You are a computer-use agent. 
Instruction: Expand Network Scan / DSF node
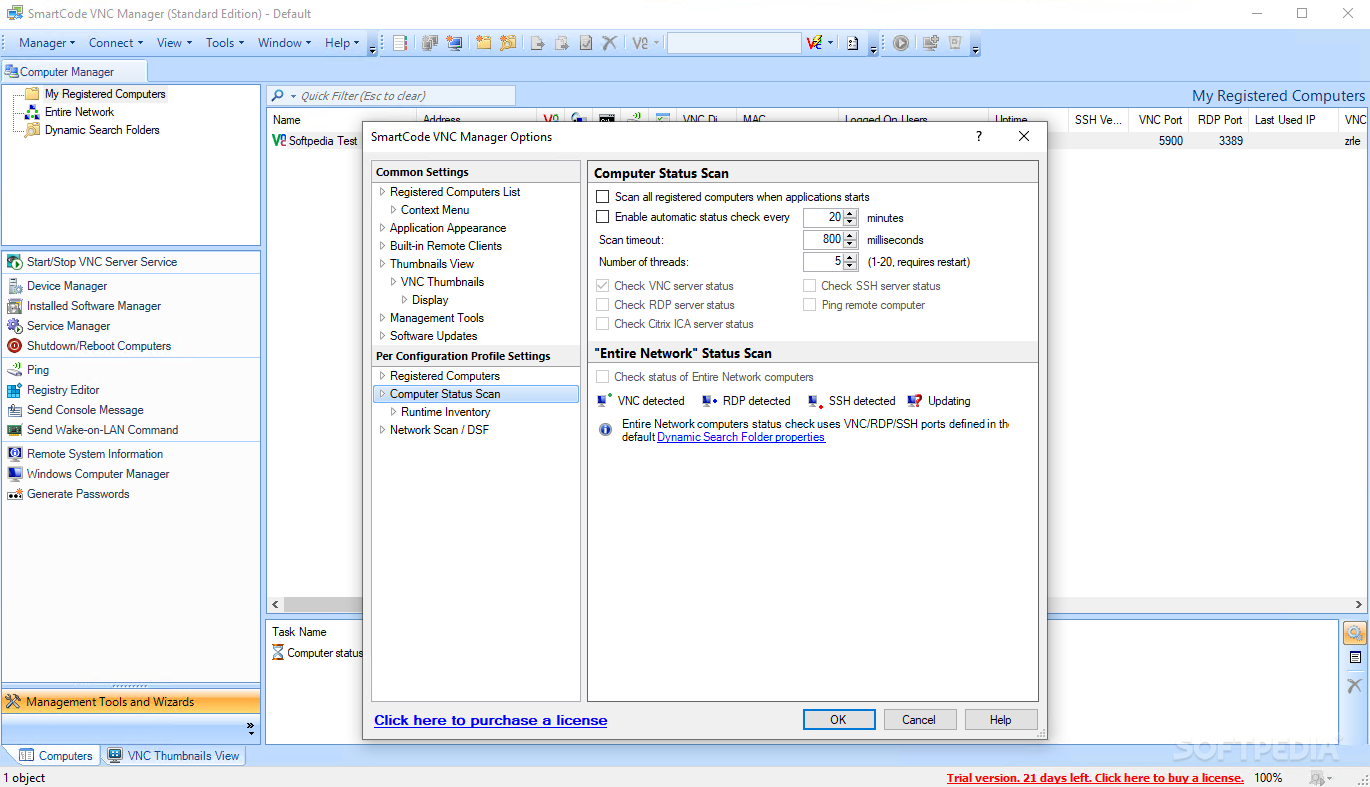coord(382,430)
